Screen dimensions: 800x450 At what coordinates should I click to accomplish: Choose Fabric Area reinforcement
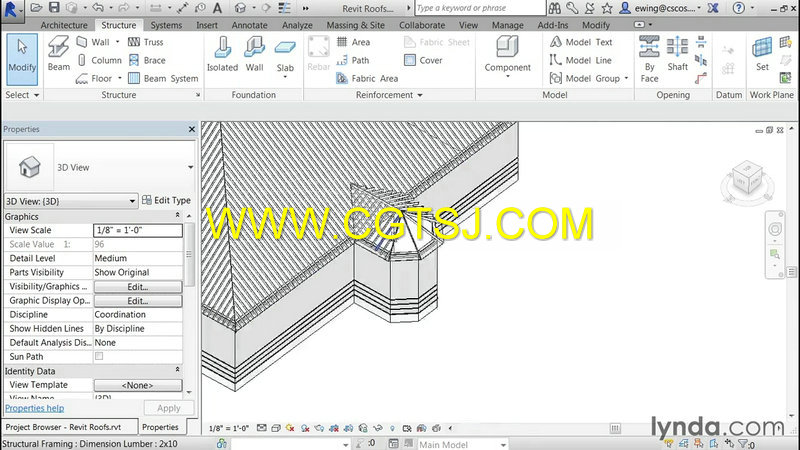pyautogui.click(x=367, y=79)
